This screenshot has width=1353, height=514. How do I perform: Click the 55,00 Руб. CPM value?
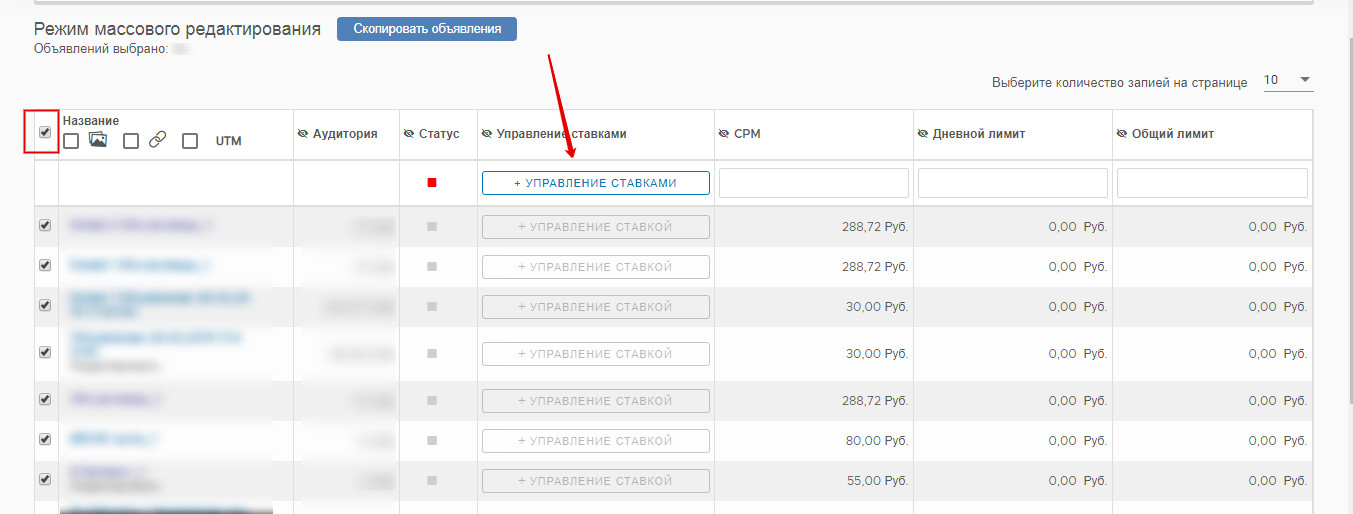pyautogui.click(x=877, y=481)
